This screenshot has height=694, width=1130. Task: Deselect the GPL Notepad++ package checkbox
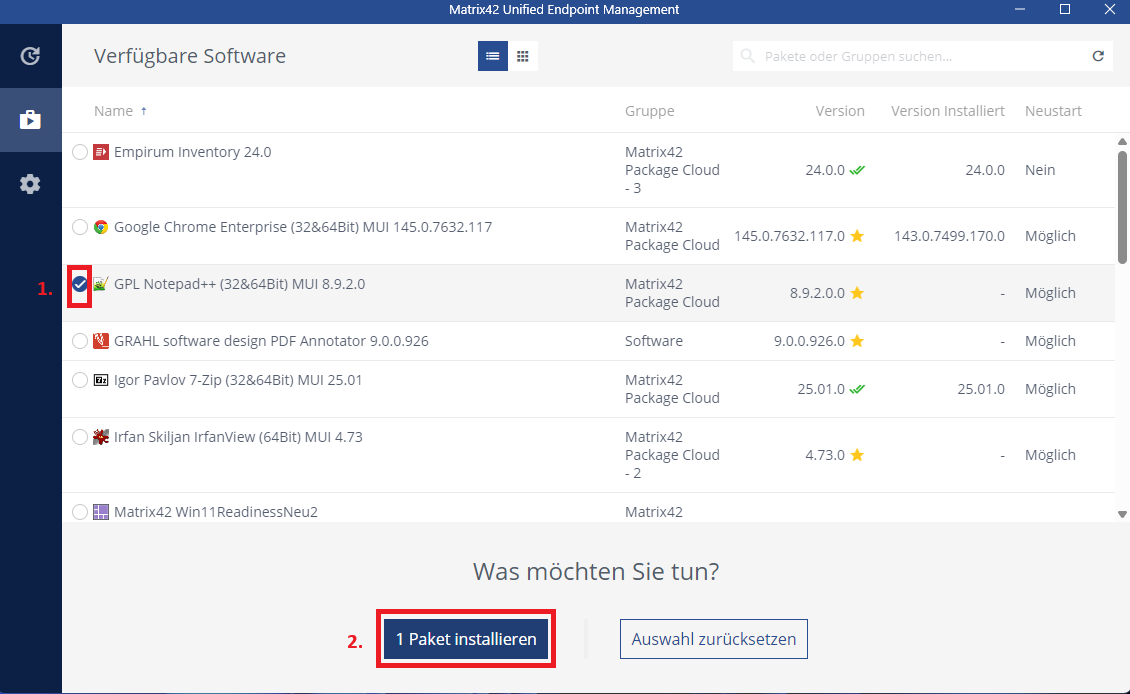pos(80,284)
